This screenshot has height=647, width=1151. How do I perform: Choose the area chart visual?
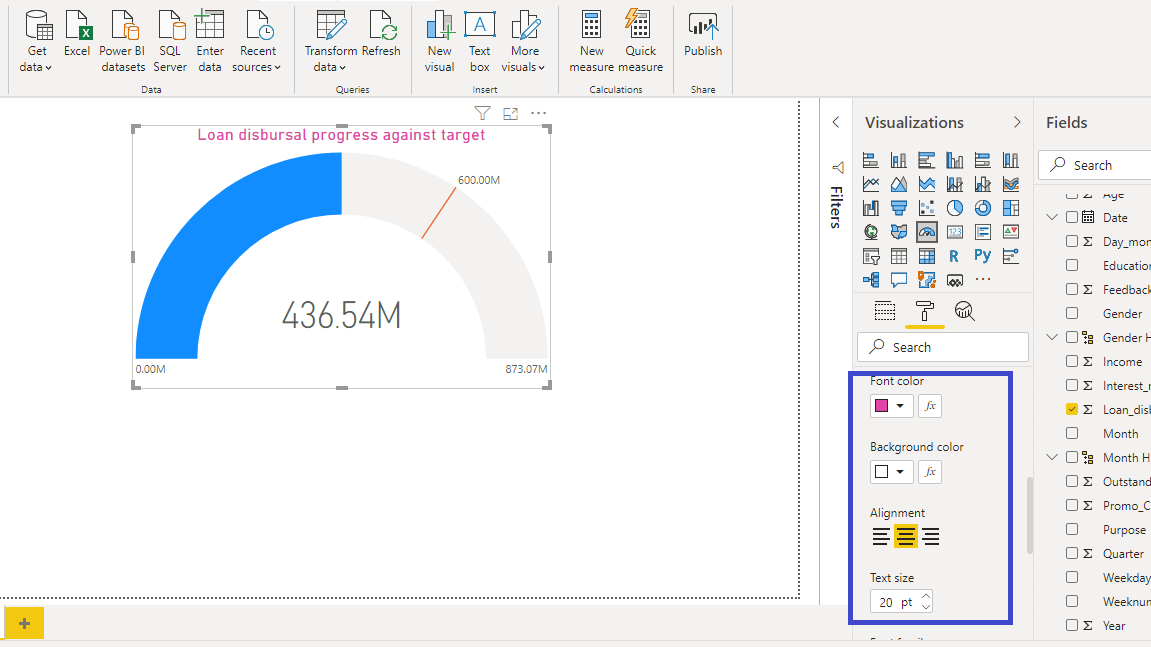pos(898,184)
